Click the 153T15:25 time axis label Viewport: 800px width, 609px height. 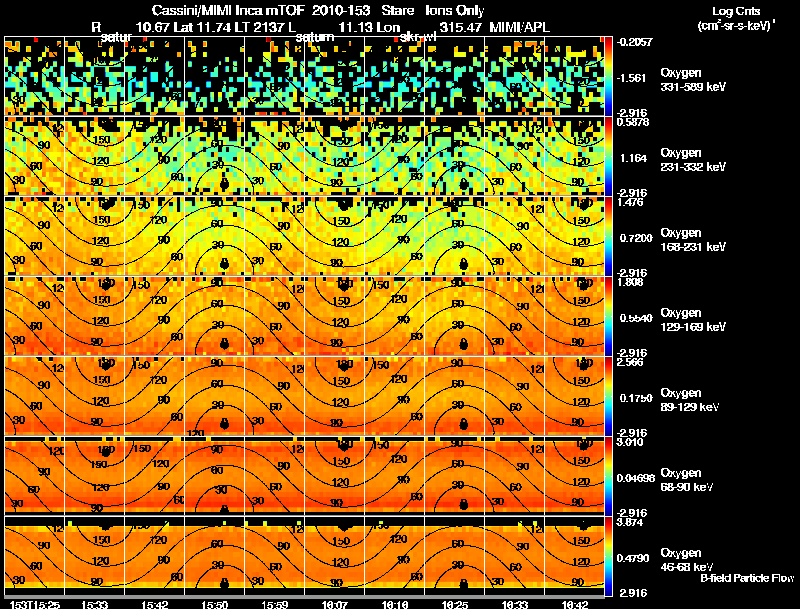click(35, 605)
